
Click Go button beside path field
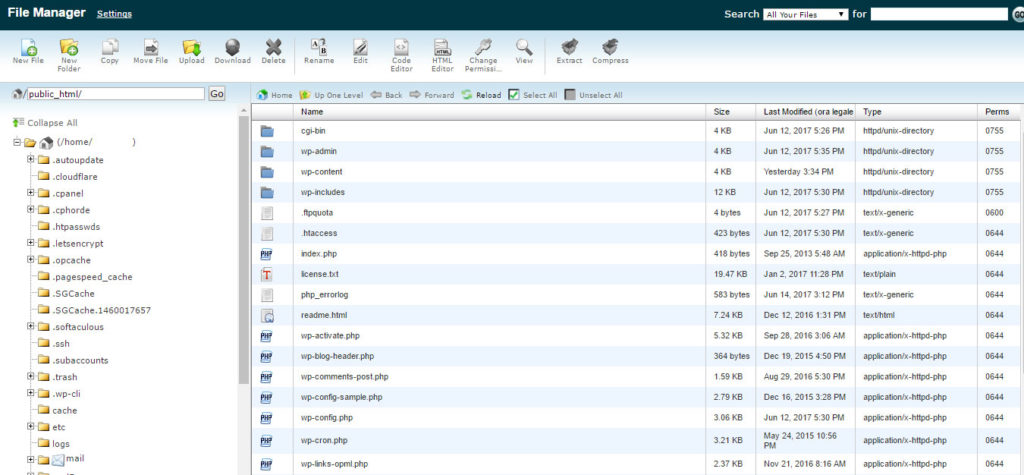[x=217, y=94]
